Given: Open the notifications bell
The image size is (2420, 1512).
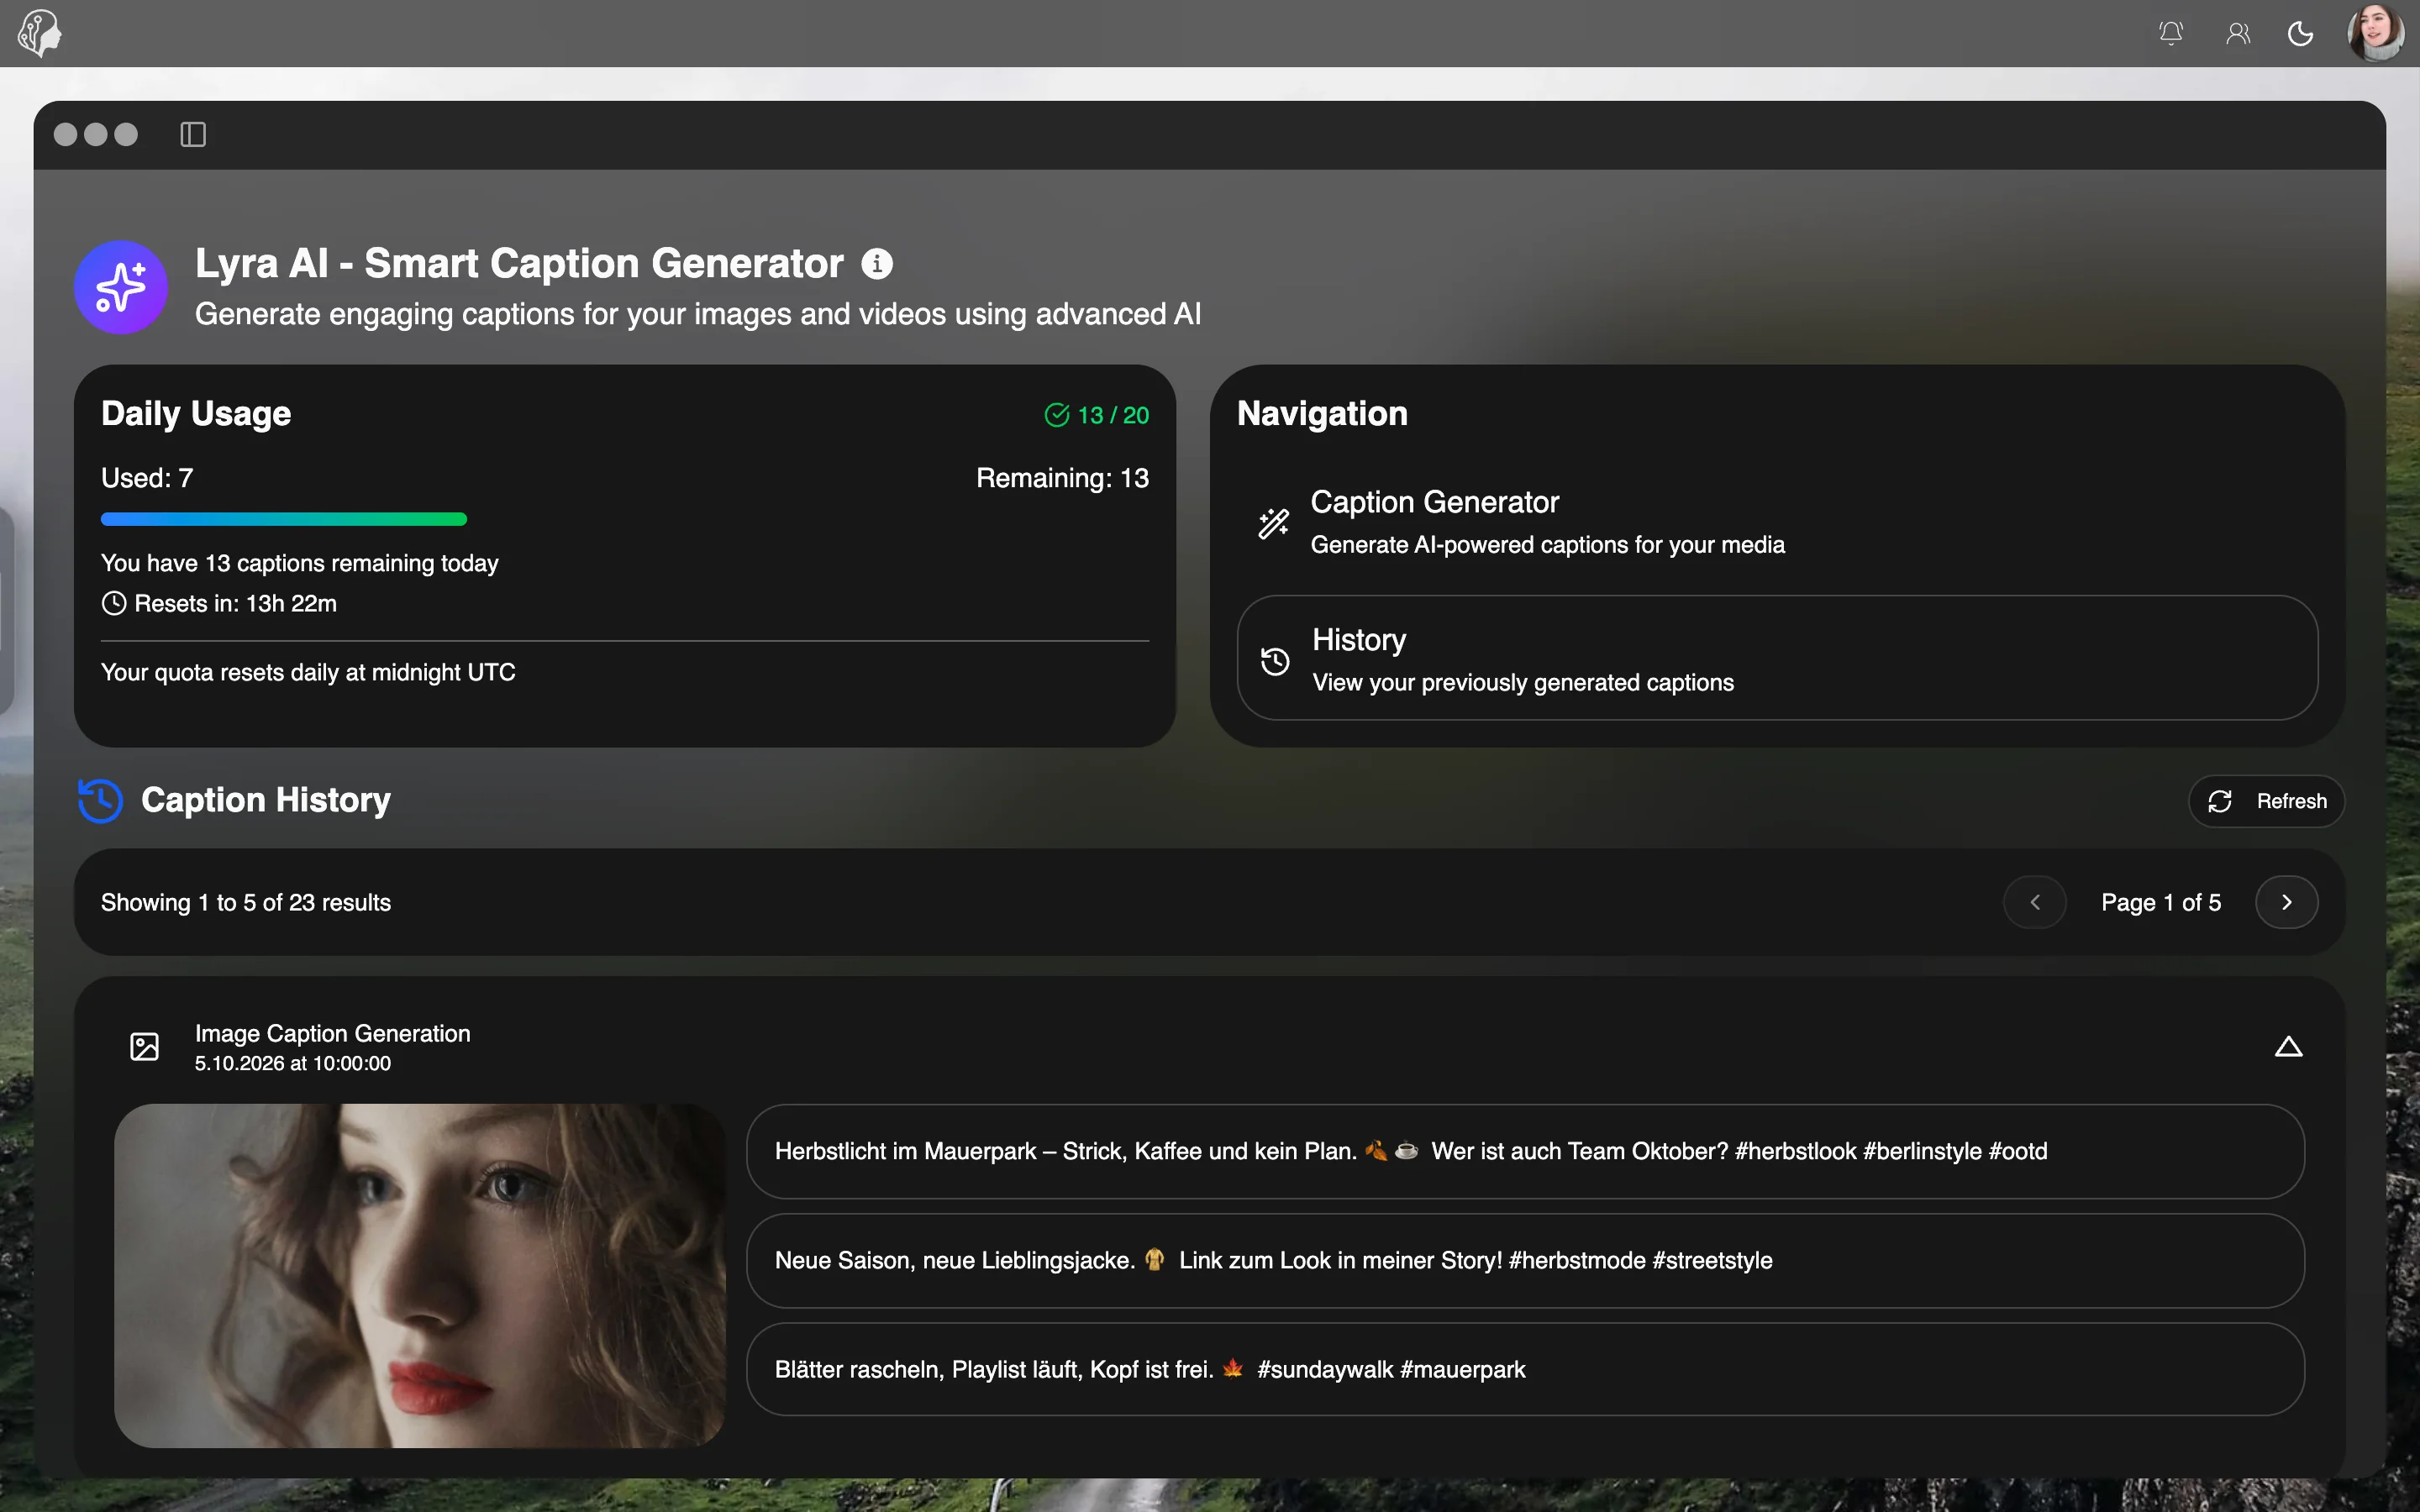Looking at the screenshot, I should point(2170,33).
